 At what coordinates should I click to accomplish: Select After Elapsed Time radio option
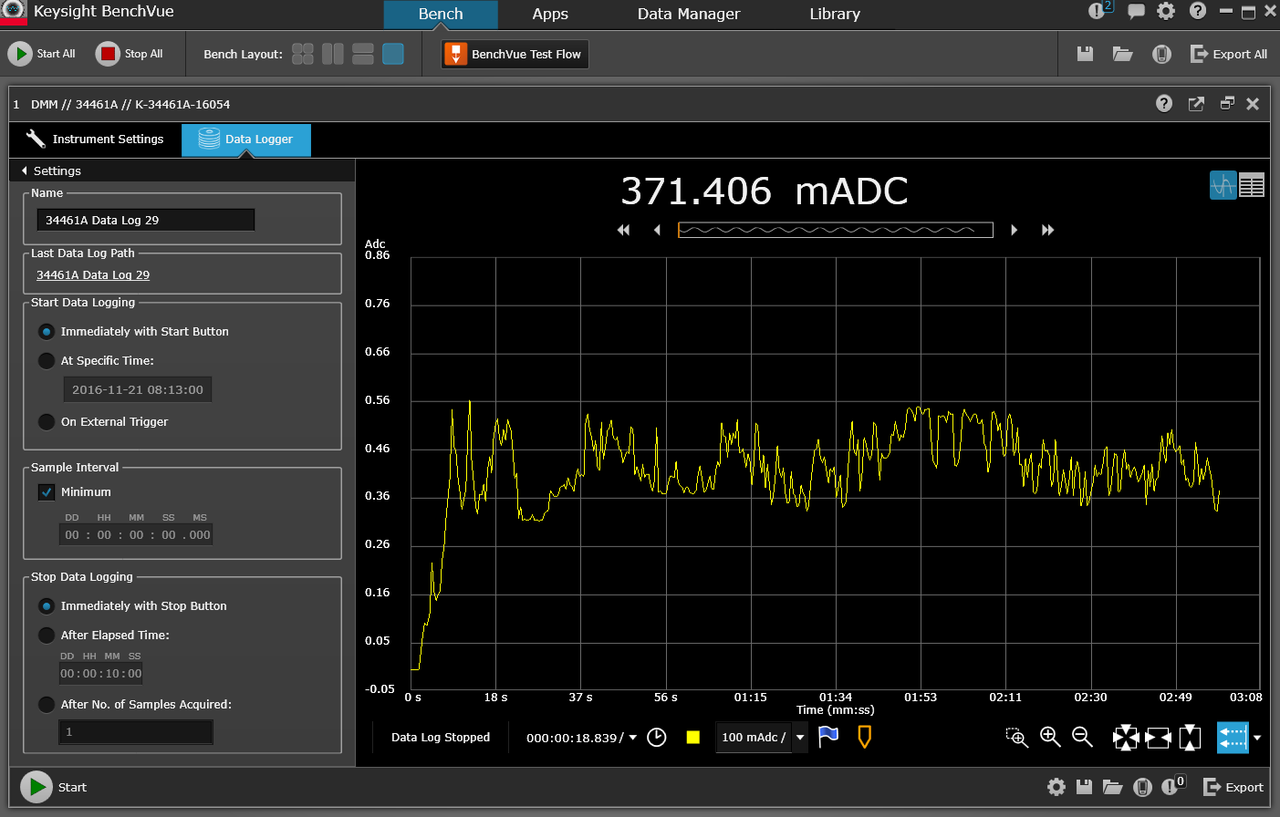tap(47, 635)
